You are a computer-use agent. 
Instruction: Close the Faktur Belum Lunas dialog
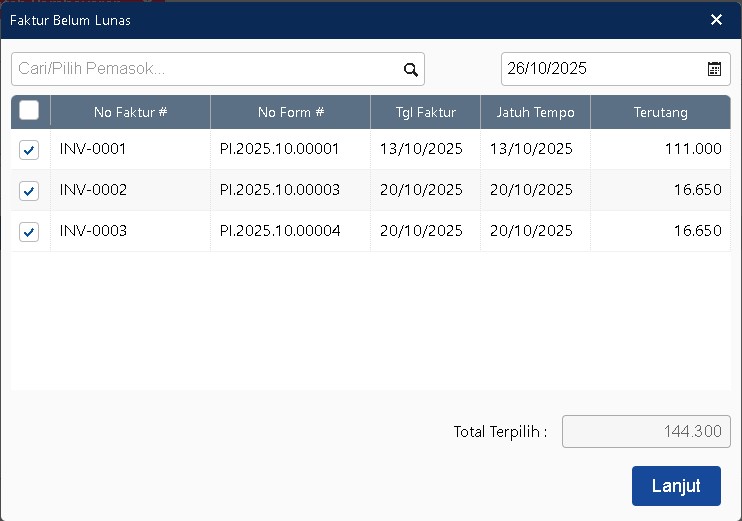click(716, 20)
